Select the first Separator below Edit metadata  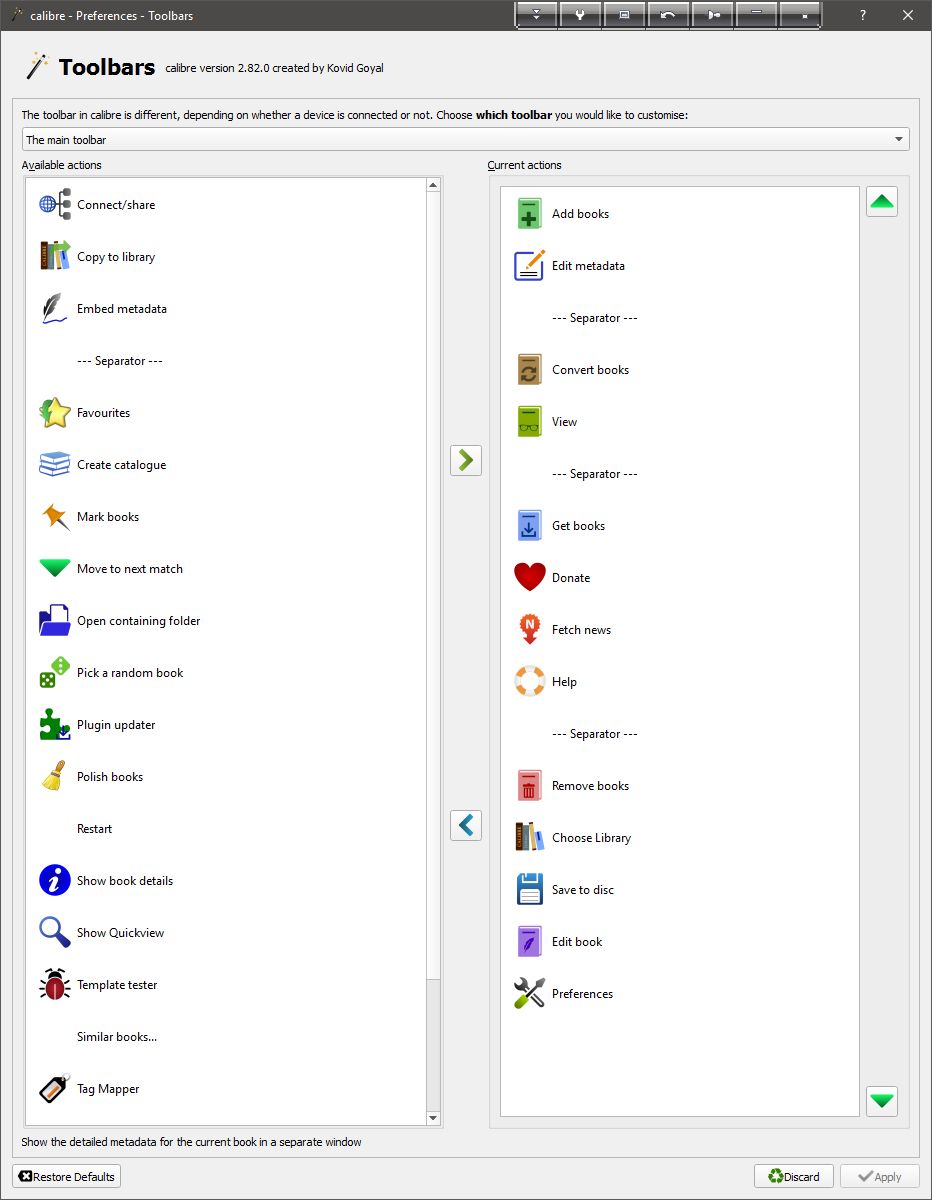click(x=595, y=318)
